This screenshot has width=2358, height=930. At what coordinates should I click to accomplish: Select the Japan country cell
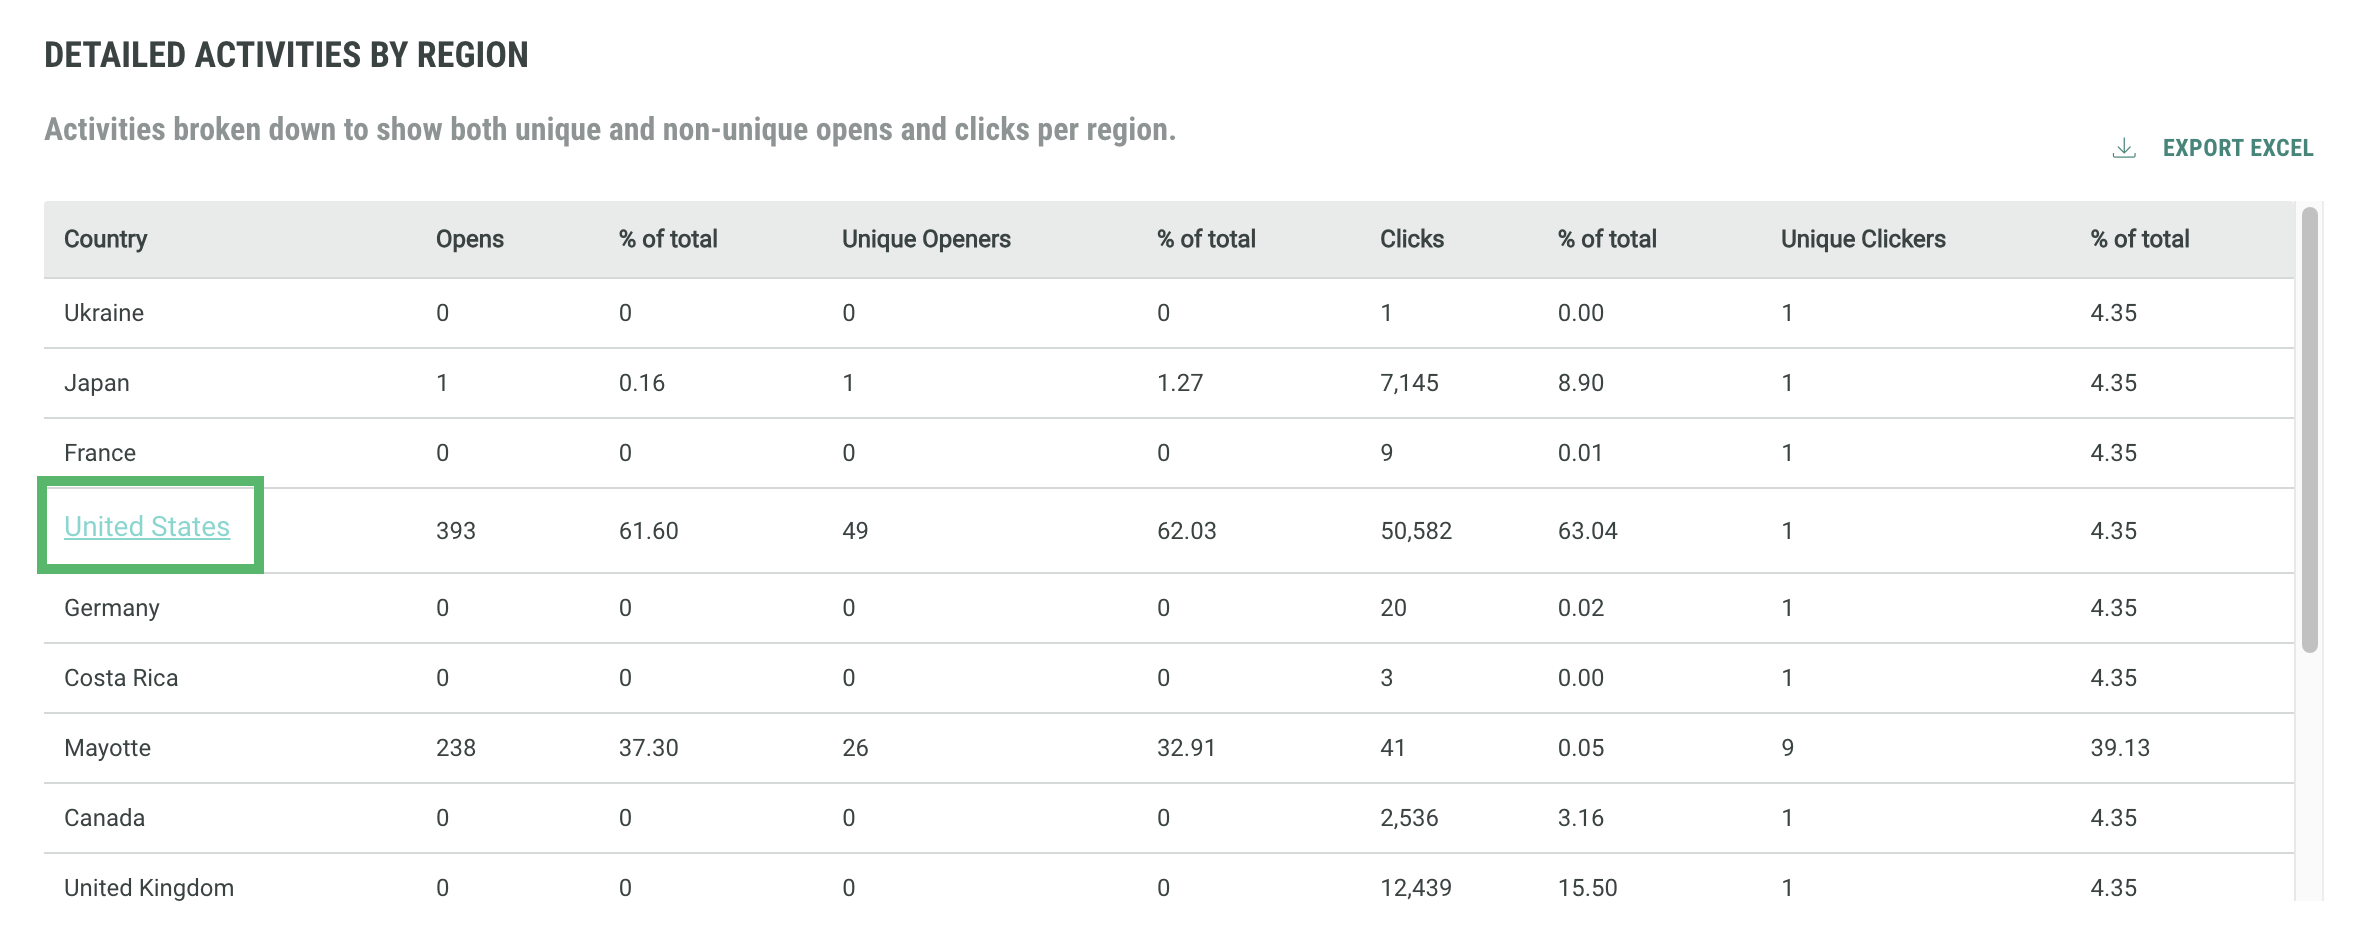pos(97,384)
